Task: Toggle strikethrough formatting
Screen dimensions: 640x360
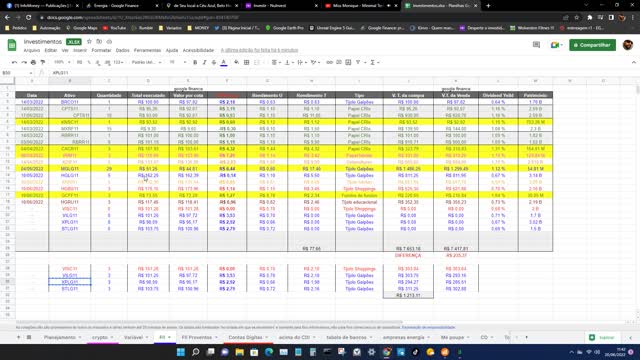Action: (x=214, y=62)
